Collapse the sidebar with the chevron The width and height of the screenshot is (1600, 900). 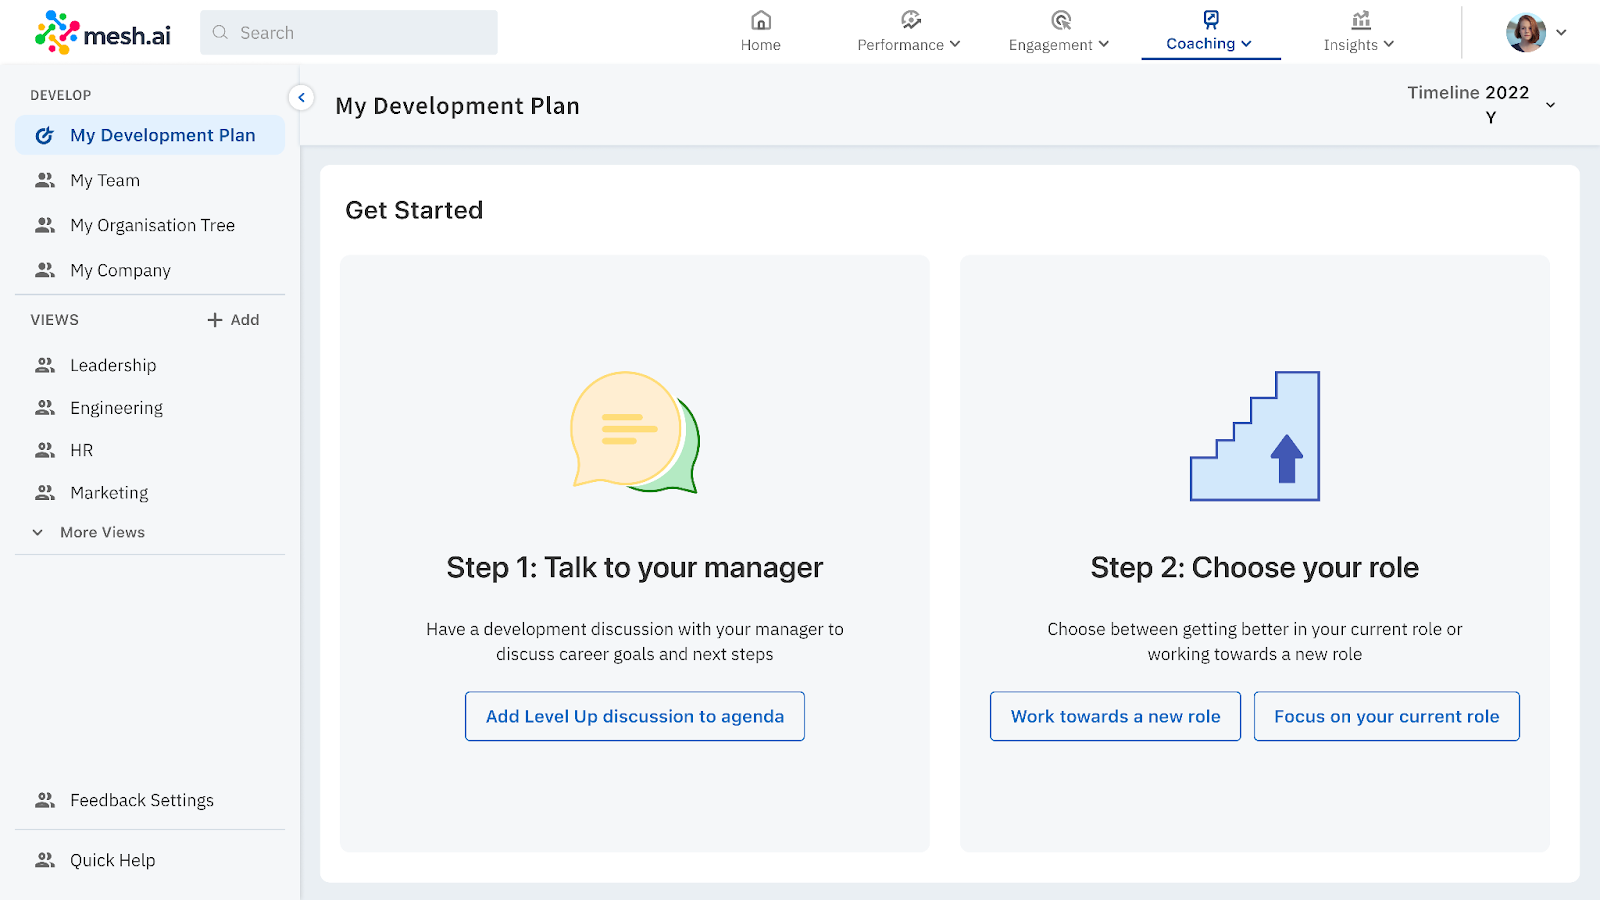(x=301, y=97)
